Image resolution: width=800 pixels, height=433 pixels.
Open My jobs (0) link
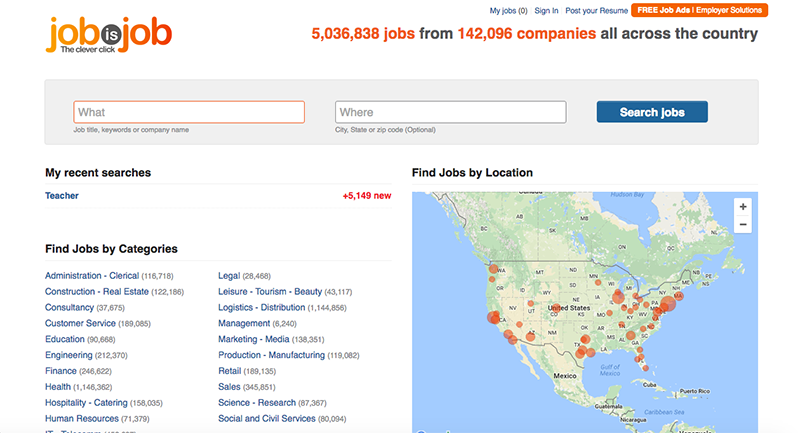508,10
